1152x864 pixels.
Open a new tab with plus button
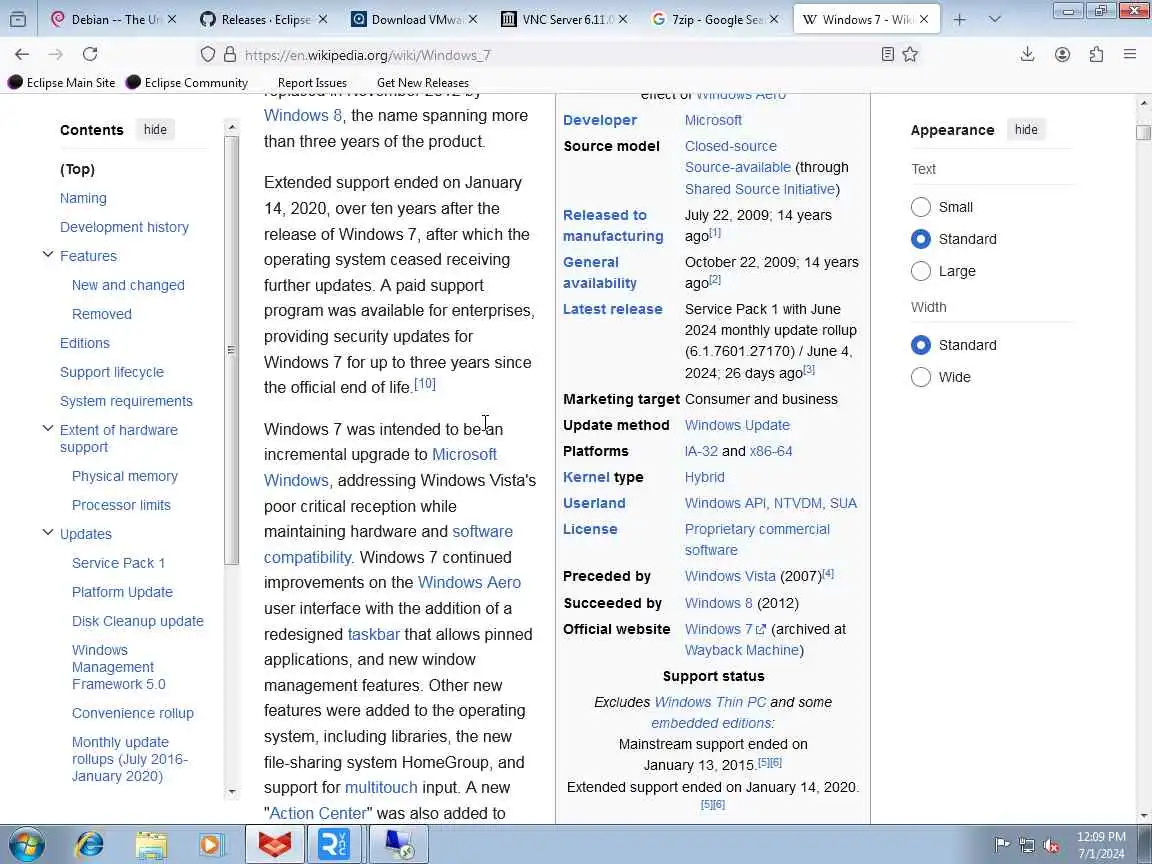[x=960, y=20]
